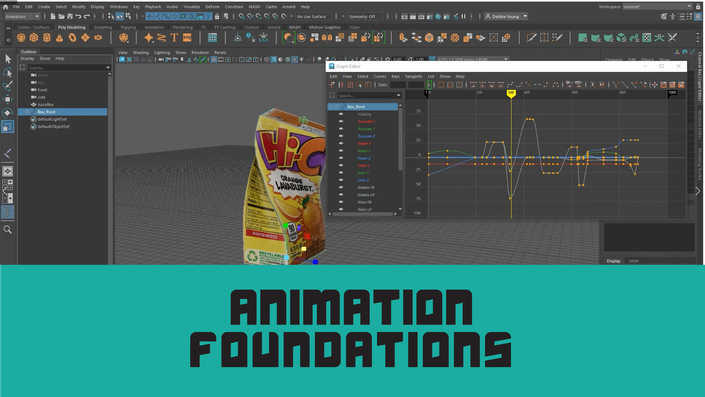
Task: Pick the Lasso select tool
Action: 8,72
